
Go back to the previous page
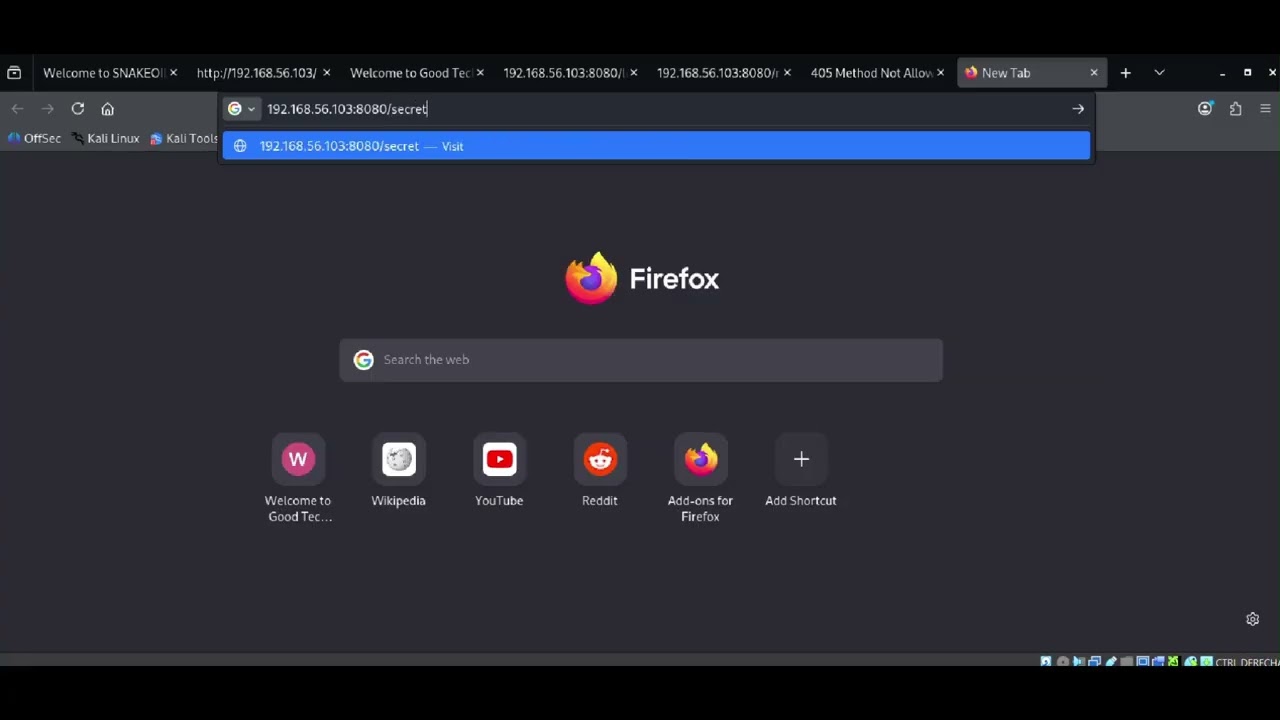pos(17,109)
